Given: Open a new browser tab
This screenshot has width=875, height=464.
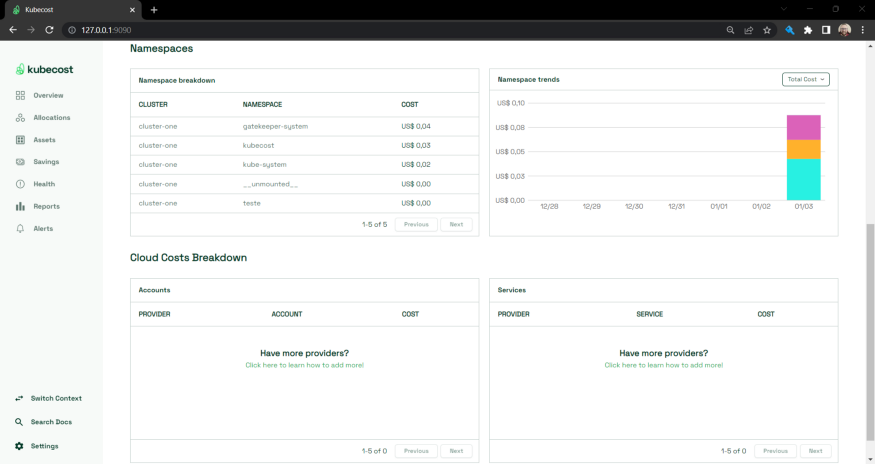Looking at the screenshot, I should click(x=154, y=10).
